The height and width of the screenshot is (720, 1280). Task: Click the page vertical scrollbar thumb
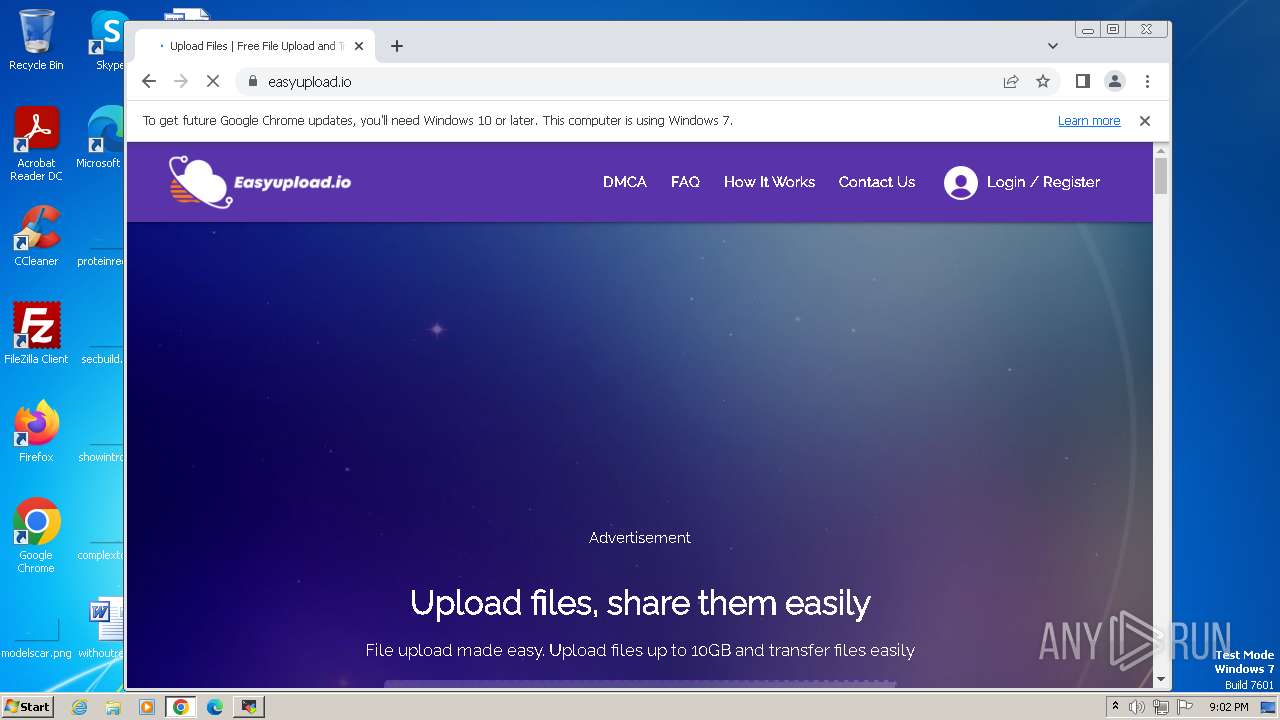[x=1161, y=176]
